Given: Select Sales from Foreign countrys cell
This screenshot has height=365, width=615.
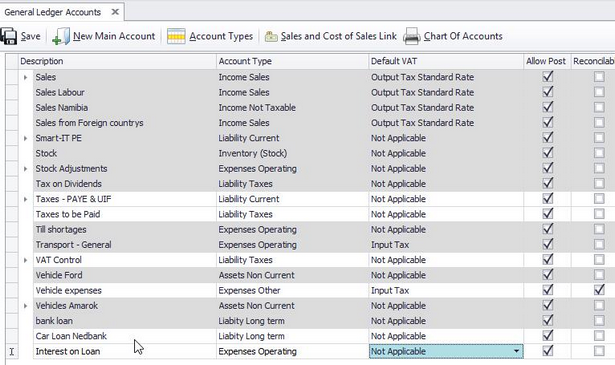Looking at the screenshot, I should click(x=125, y=123).
